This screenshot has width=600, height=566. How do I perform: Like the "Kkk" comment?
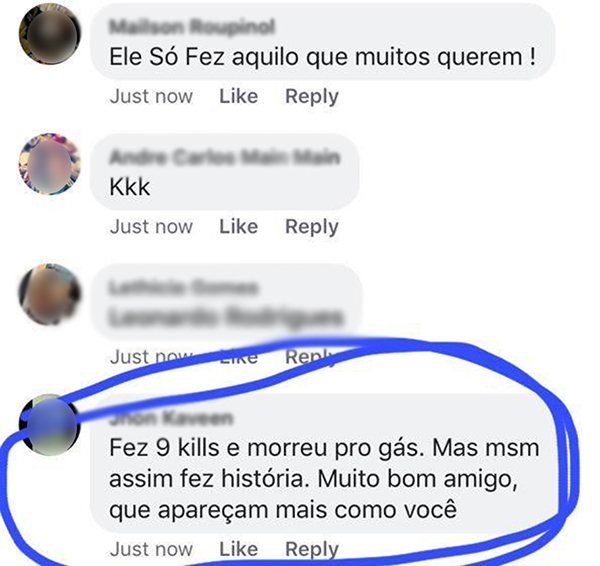click(x=238, y=227)
